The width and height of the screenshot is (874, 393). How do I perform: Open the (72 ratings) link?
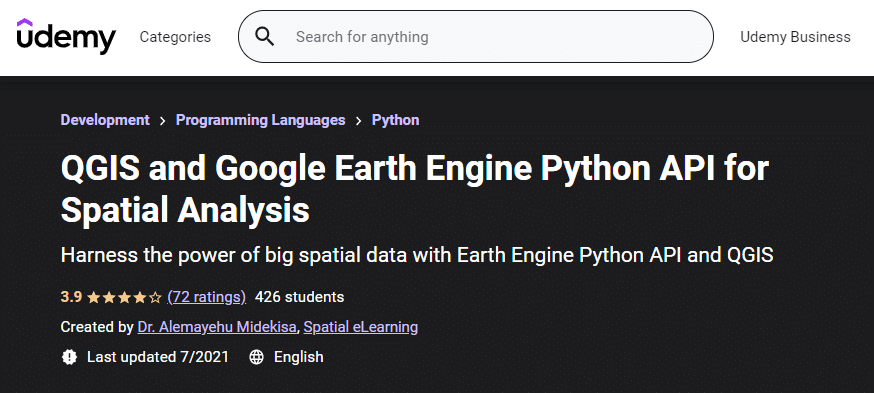tap(206, 297)
